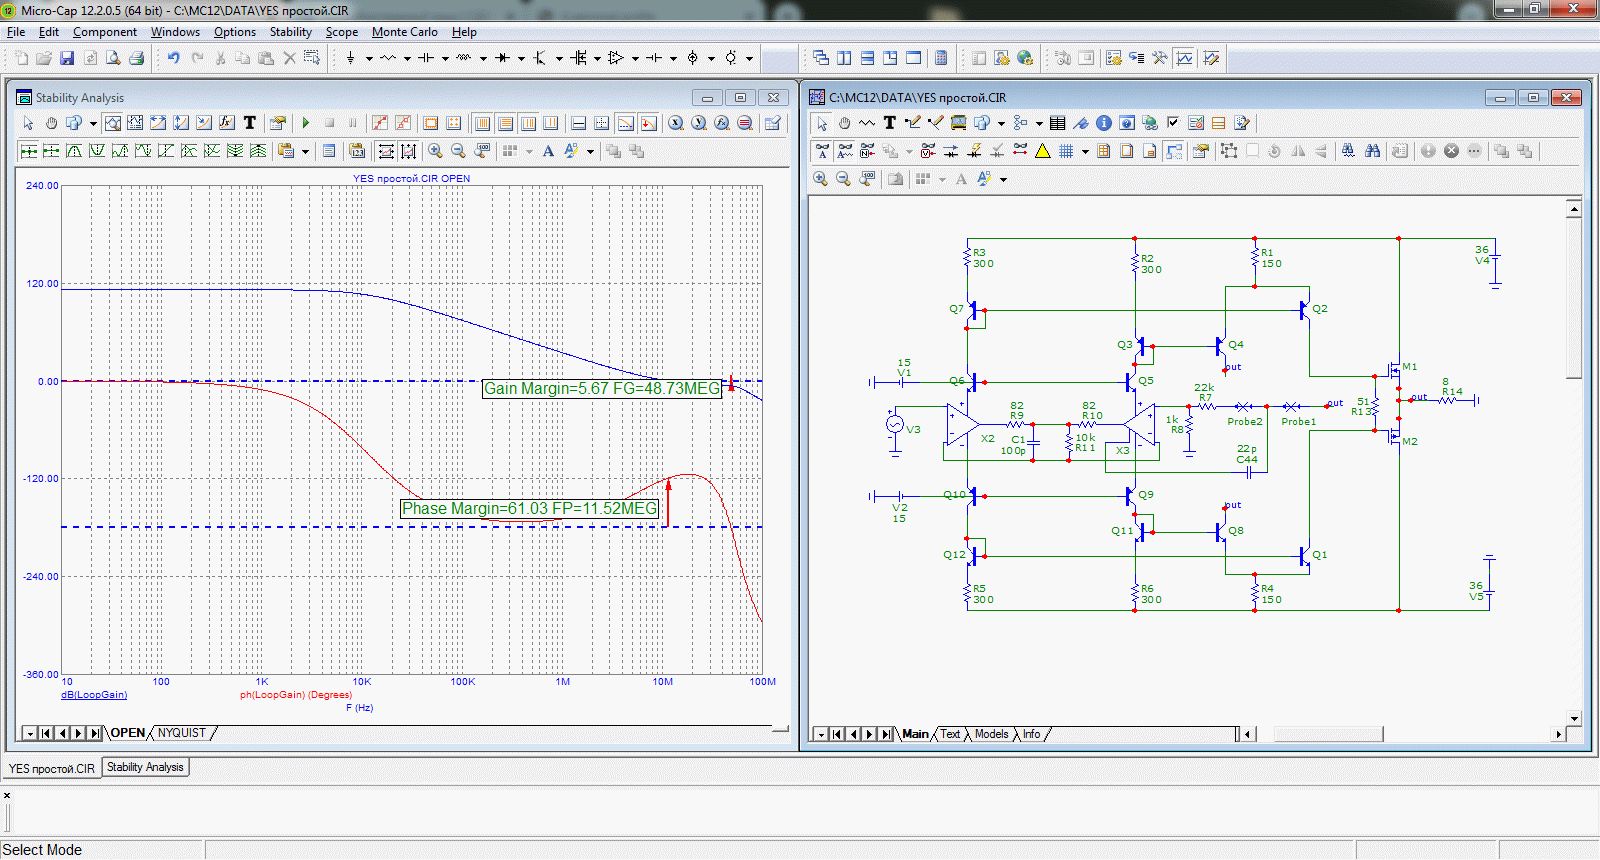Open the Stability menu
The height and width of the screenshot is (860, 1600).
290,32
